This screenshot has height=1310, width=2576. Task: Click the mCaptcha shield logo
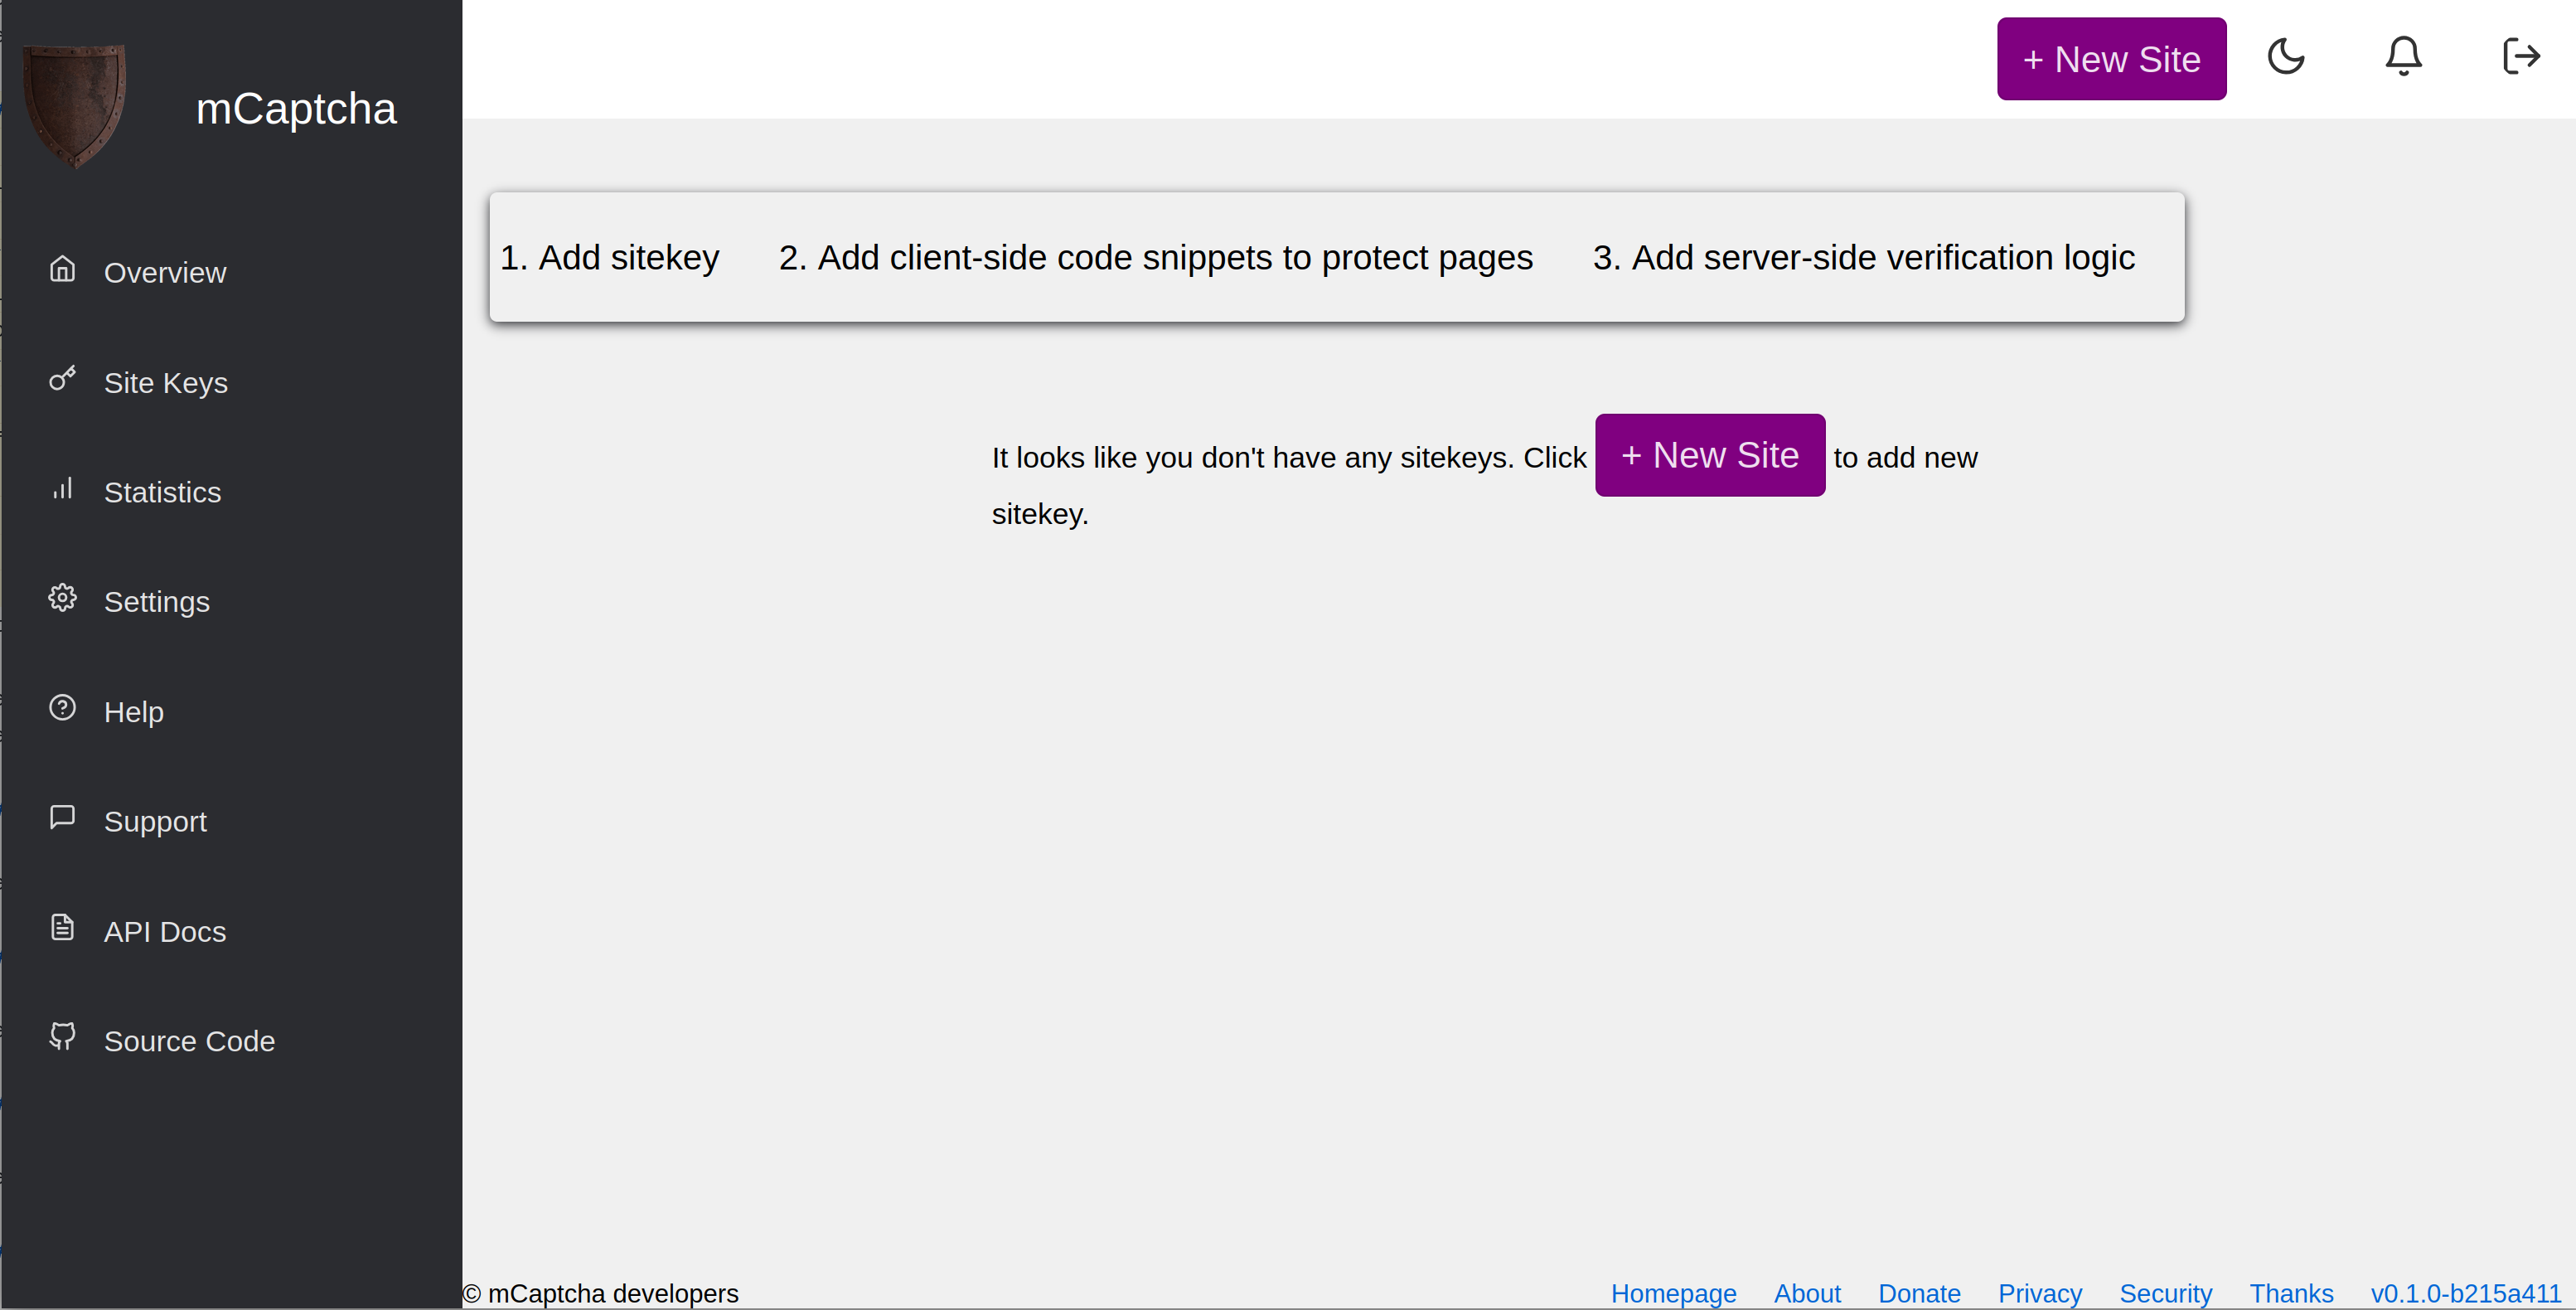click(x=75, y=105)
